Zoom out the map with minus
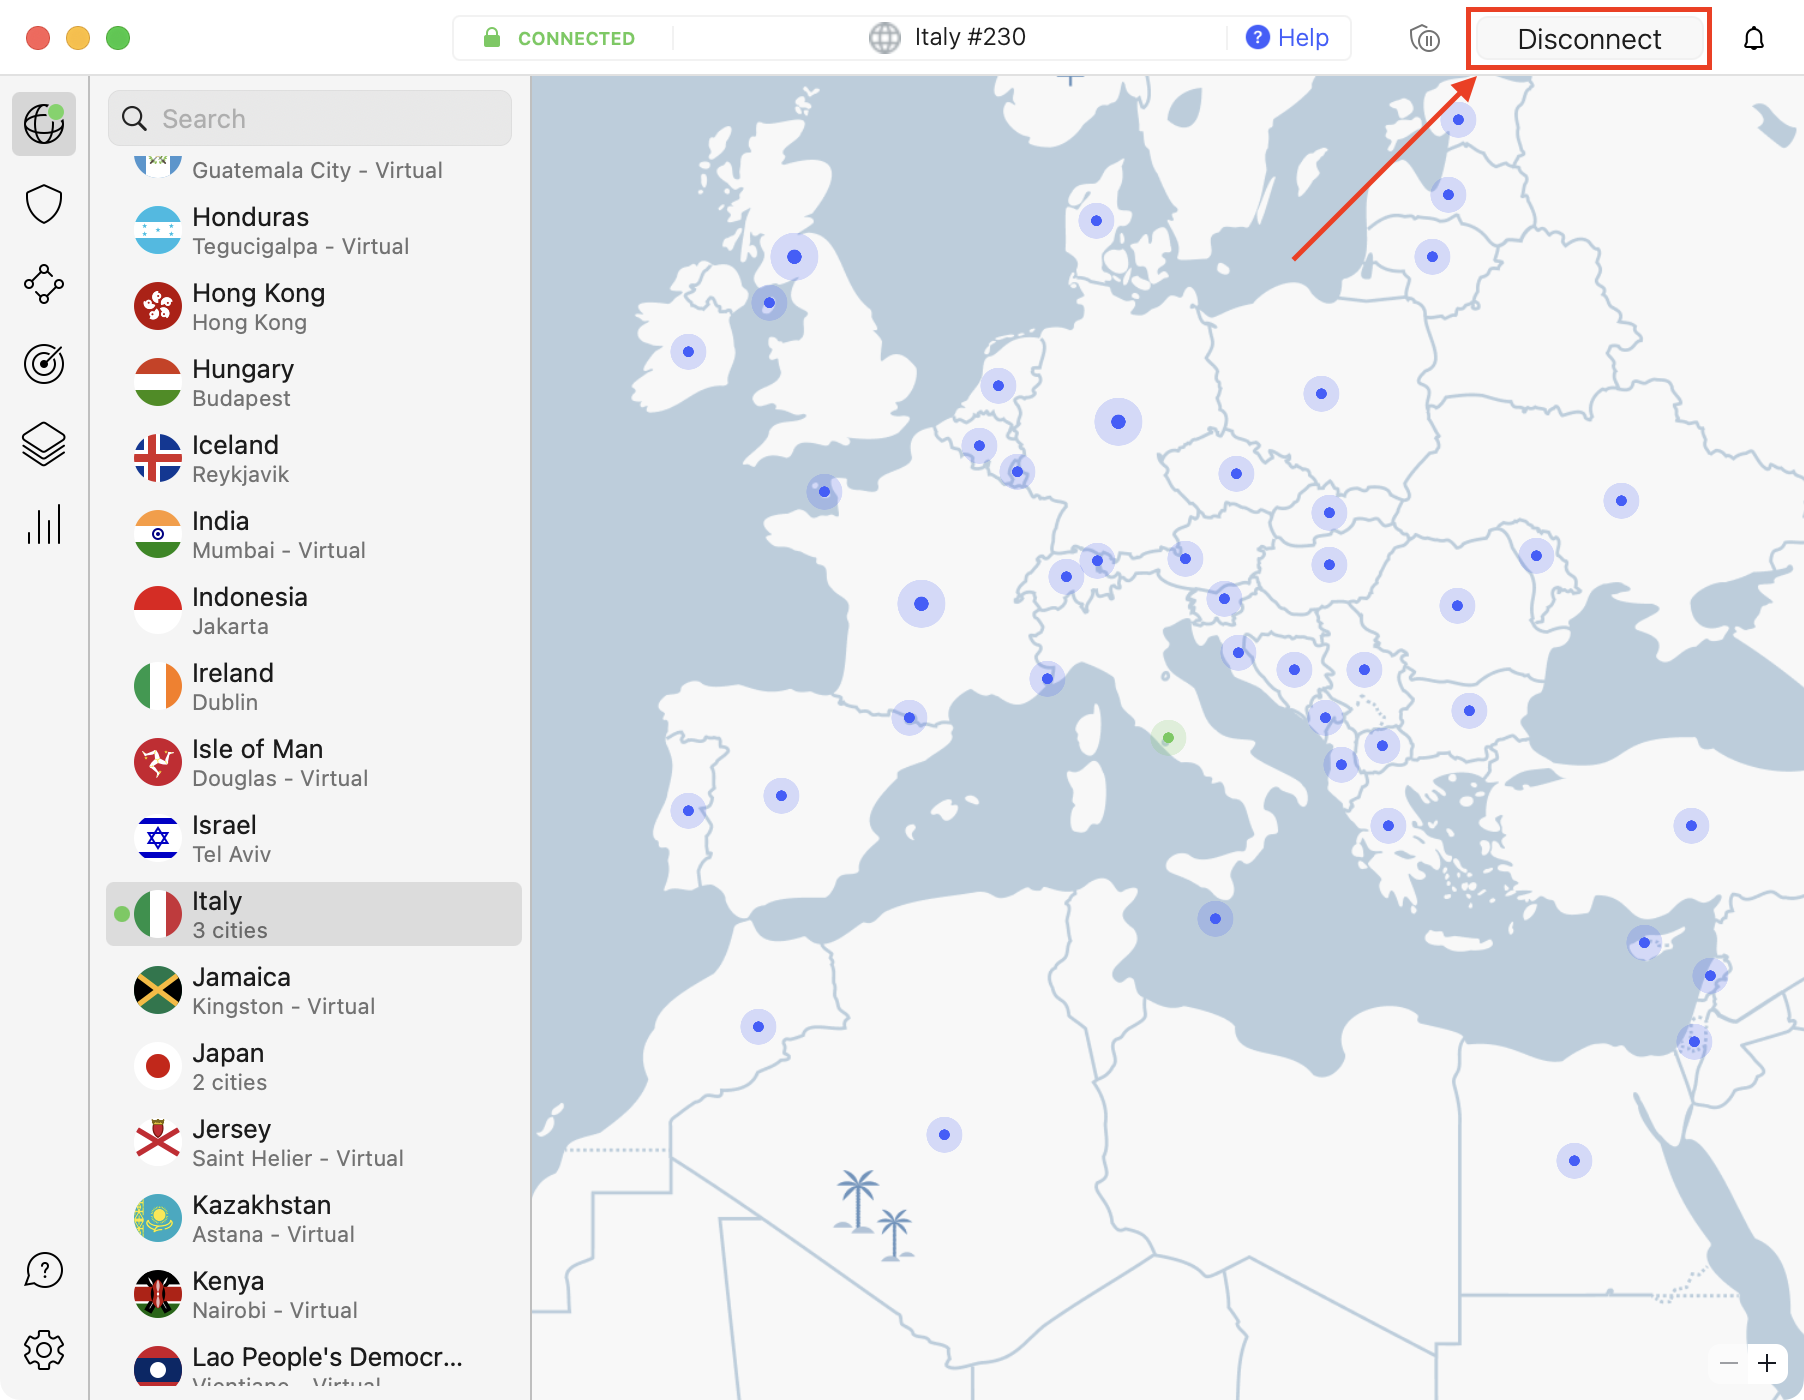 [x=1729, y=1363]
